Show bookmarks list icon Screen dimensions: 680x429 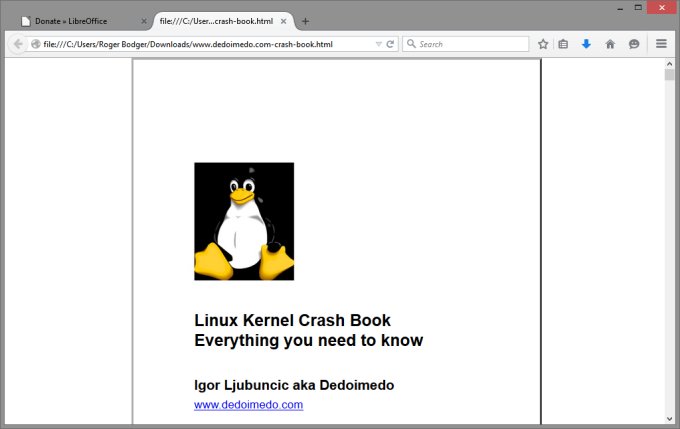tap(563, 44)
